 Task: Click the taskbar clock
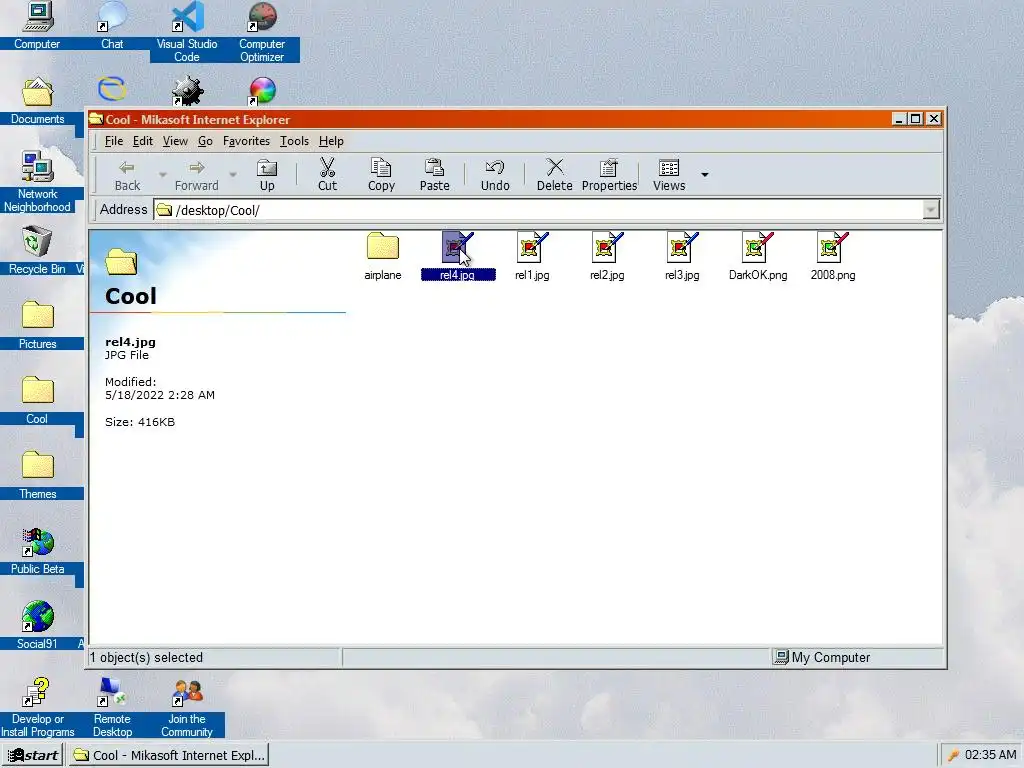[x=990, y=755]
